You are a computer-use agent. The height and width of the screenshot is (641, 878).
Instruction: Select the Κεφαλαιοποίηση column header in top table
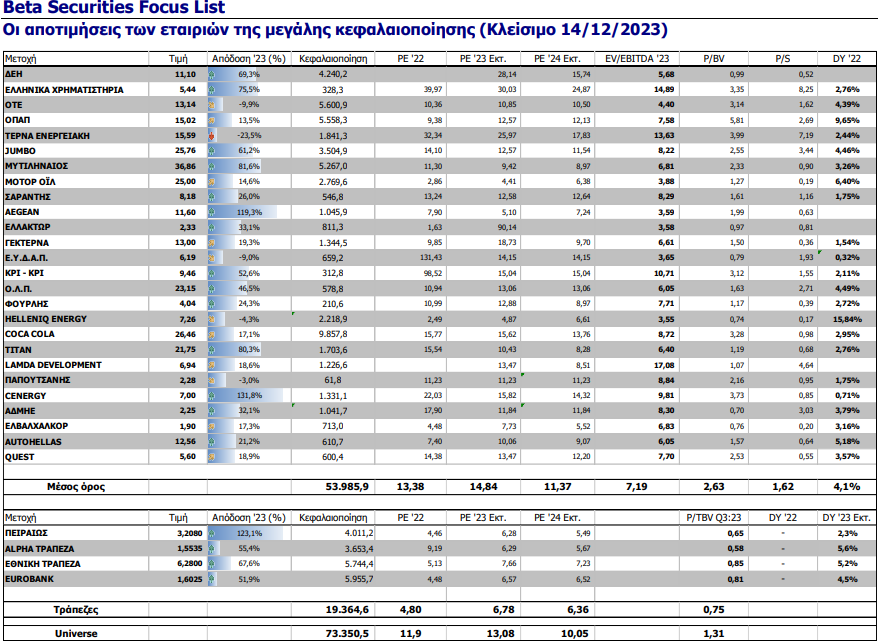pyautogui.click(x=333, y=59)
